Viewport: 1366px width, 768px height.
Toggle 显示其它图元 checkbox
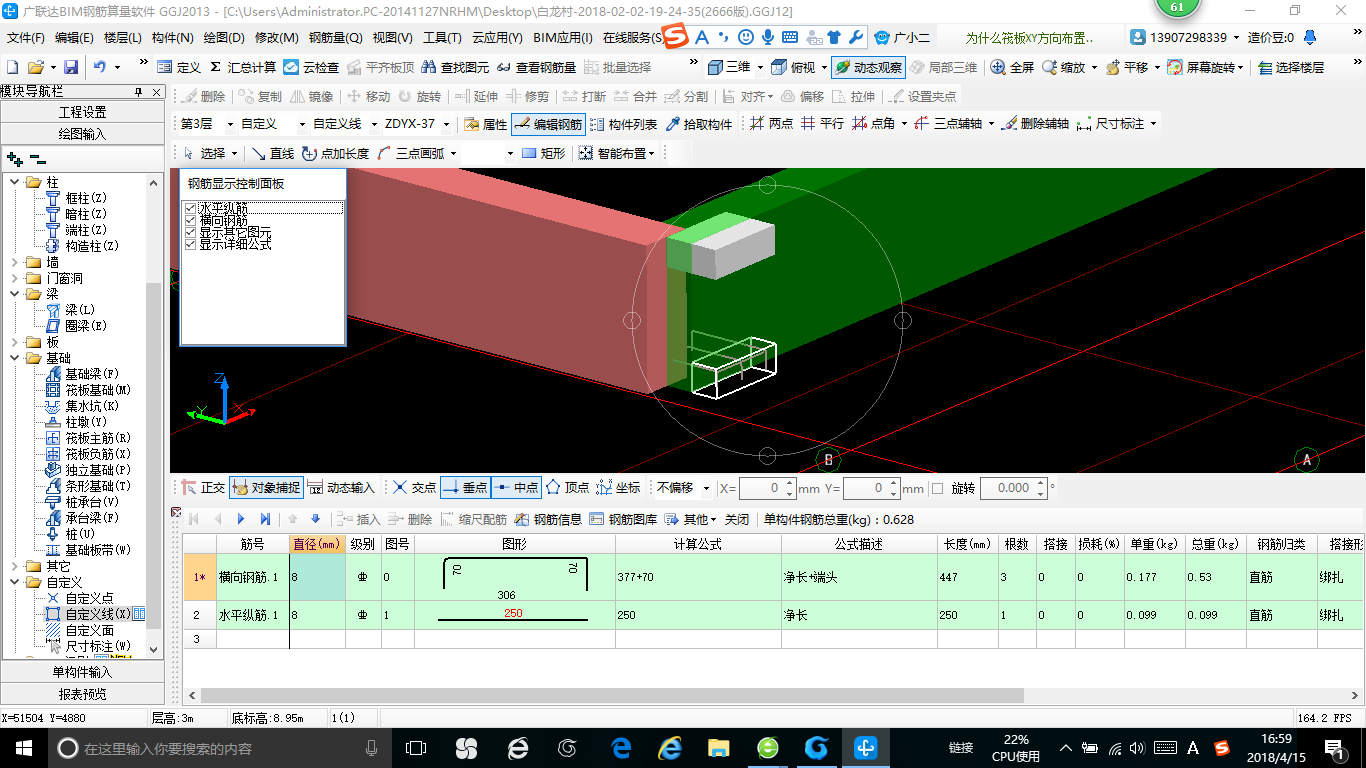[191, 232]
